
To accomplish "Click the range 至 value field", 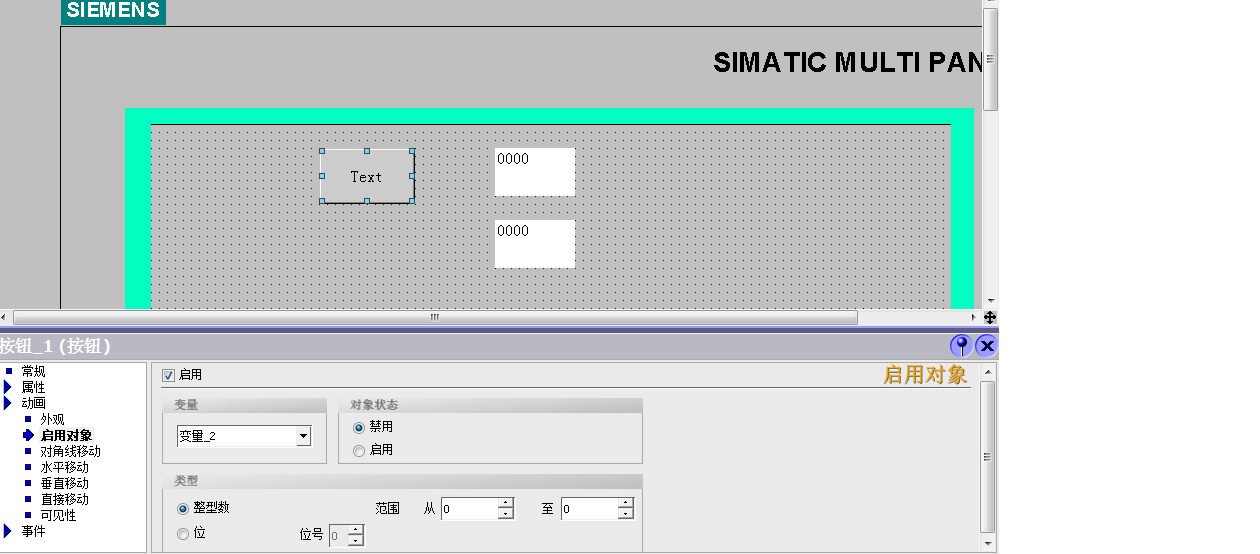I will click(589, 509).
